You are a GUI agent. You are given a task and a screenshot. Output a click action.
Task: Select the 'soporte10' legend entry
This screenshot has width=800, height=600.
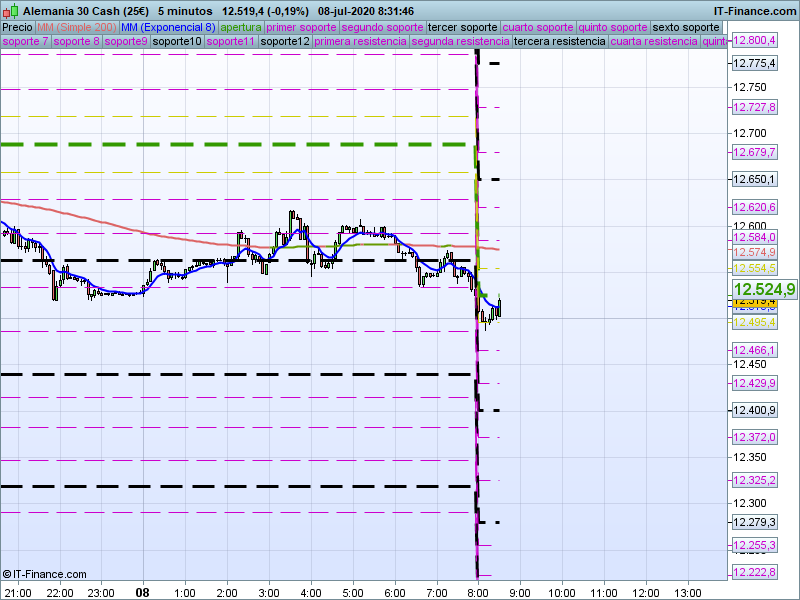[178, 42]
